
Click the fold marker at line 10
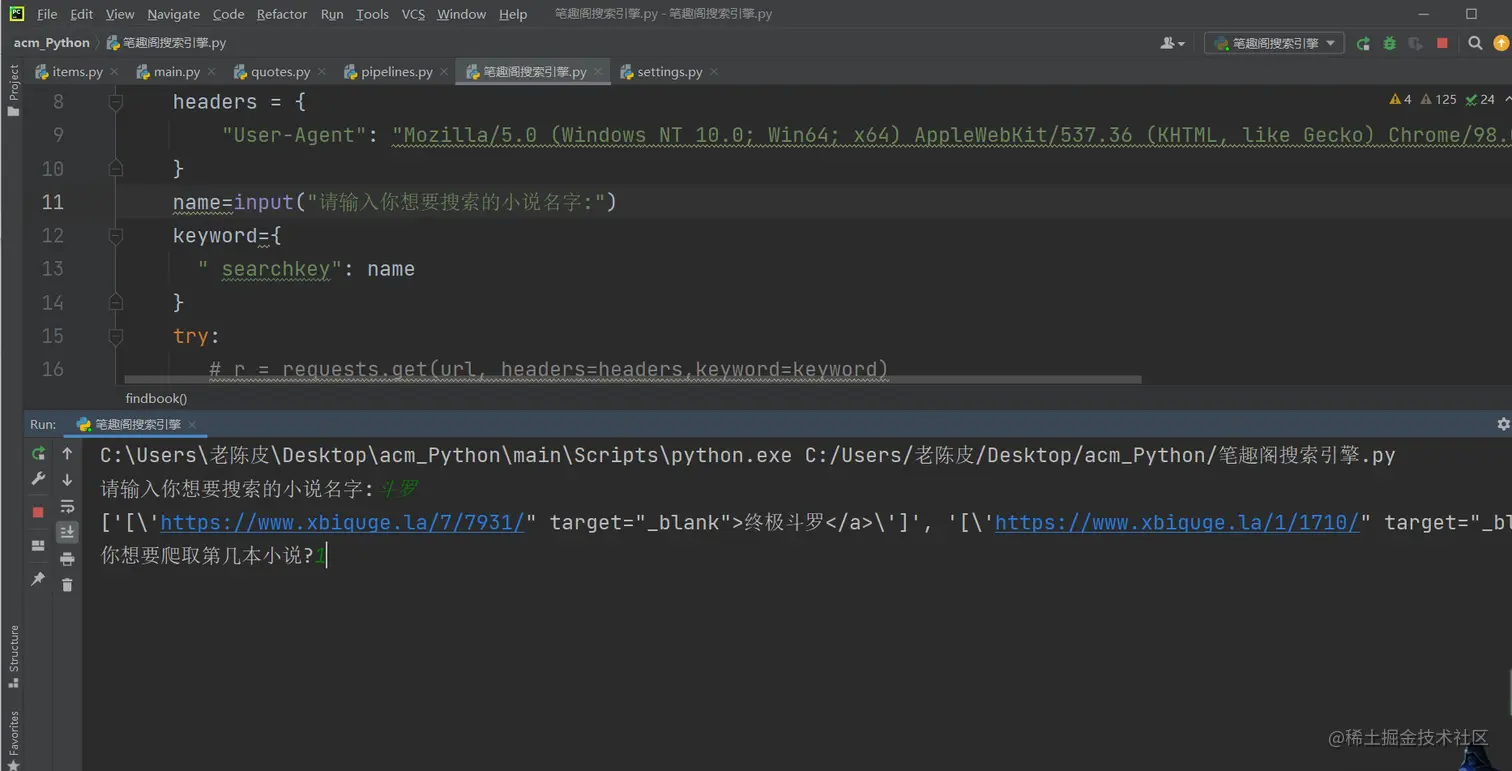[x=116, y=169]
